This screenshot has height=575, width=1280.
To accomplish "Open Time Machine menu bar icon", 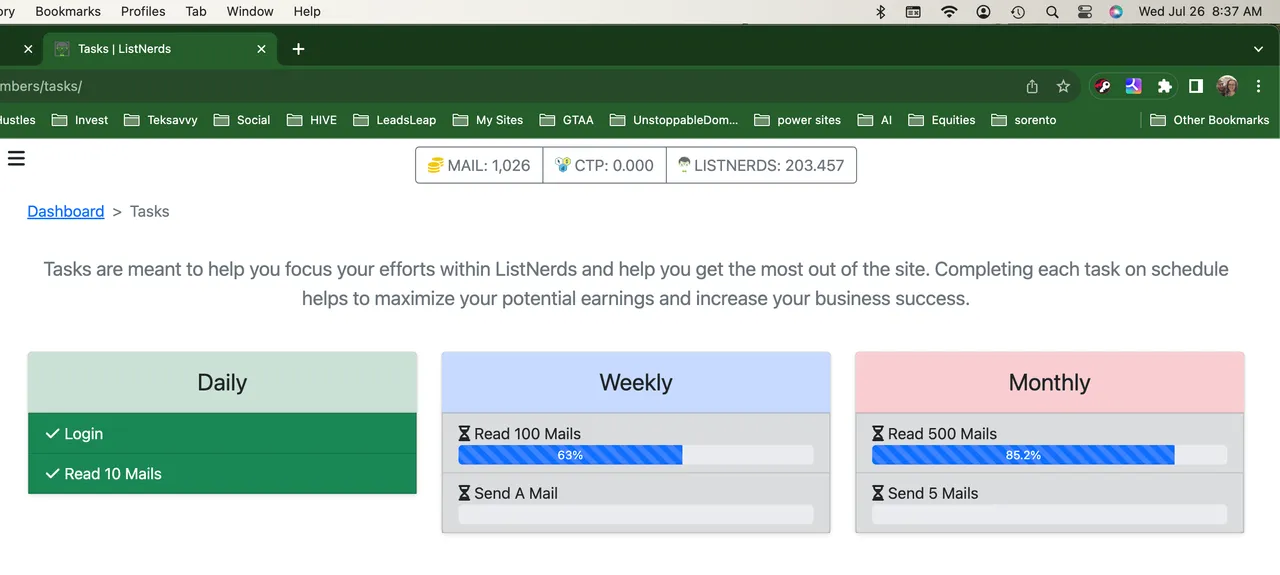I will point(1018,12).
